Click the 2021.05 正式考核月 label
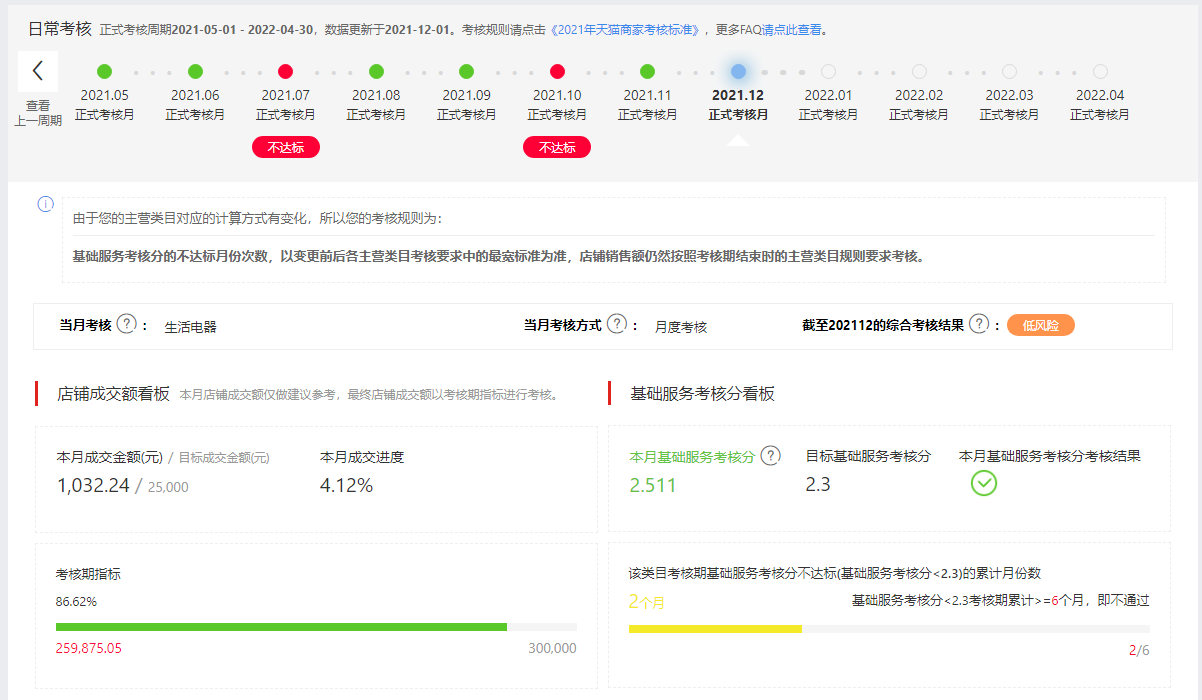 click(105, 104)
